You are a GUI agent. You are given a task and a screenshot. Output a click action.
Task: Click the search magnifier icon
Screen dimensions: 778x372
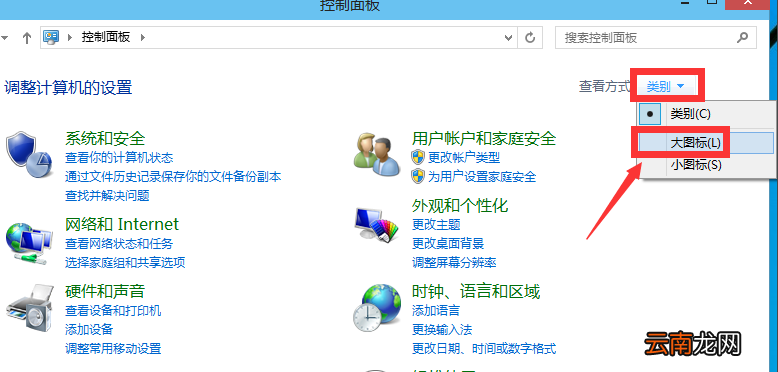(x=743, y=37)
